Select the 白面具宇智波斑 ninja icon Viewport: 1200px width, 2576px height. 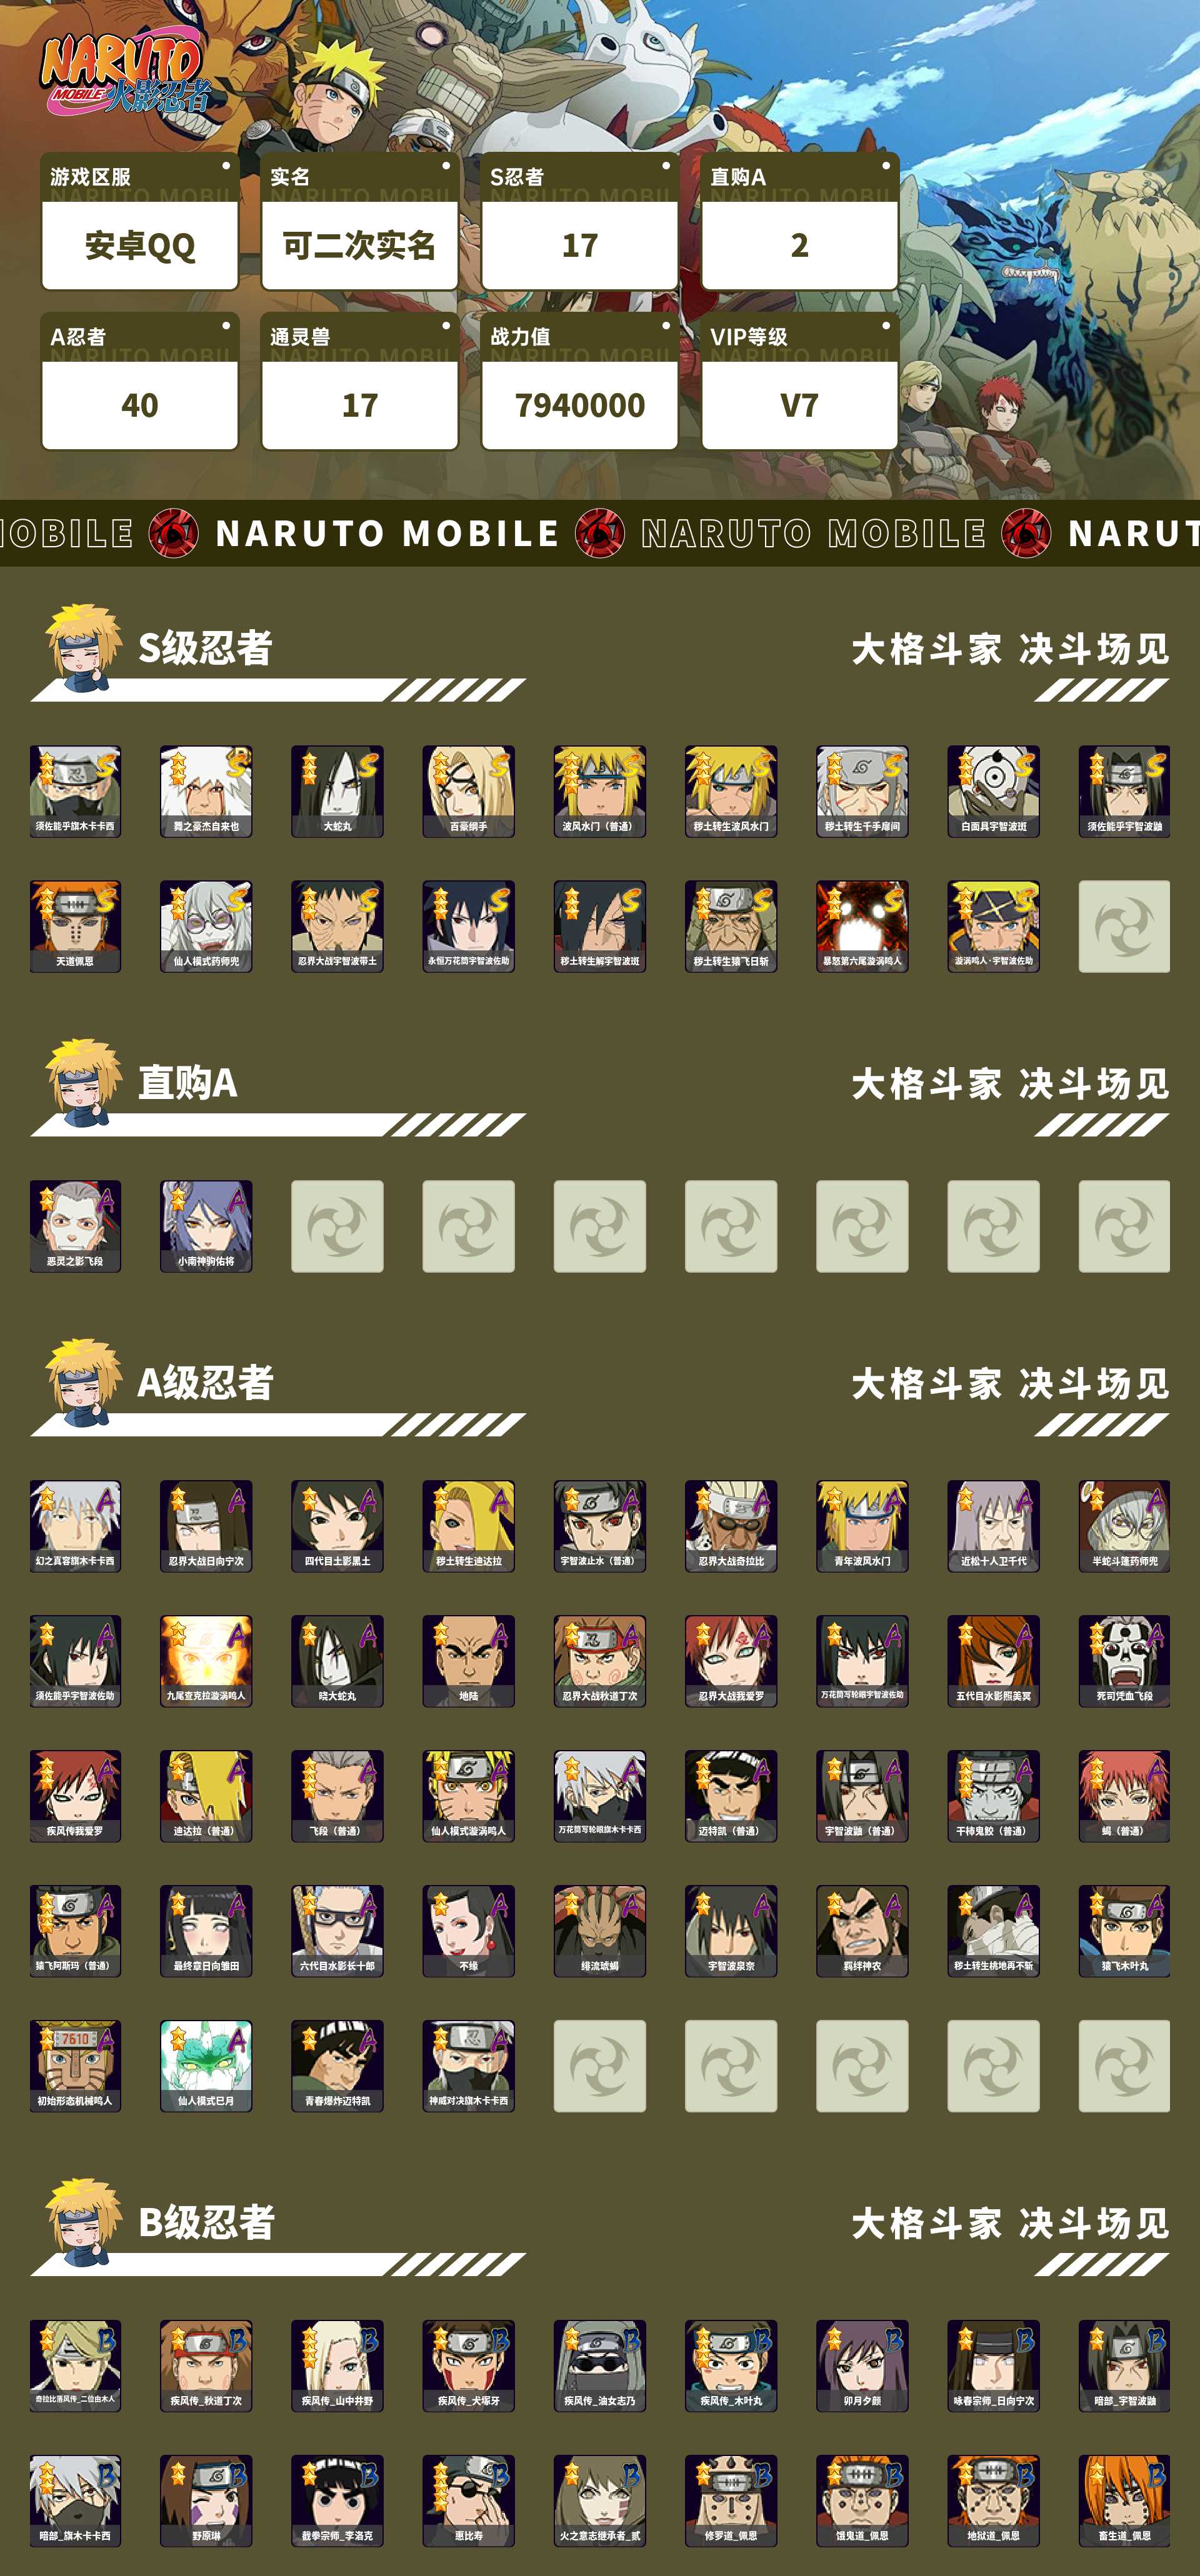pos(993,791)
